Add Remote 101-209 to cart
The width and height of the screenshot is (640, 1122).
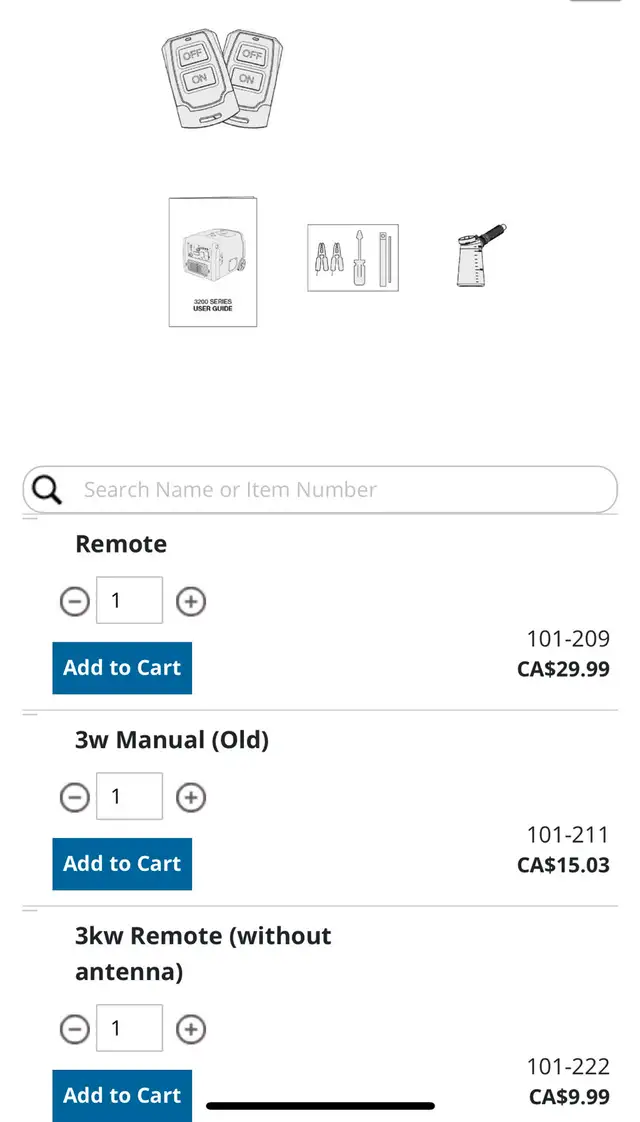[122, 668]
